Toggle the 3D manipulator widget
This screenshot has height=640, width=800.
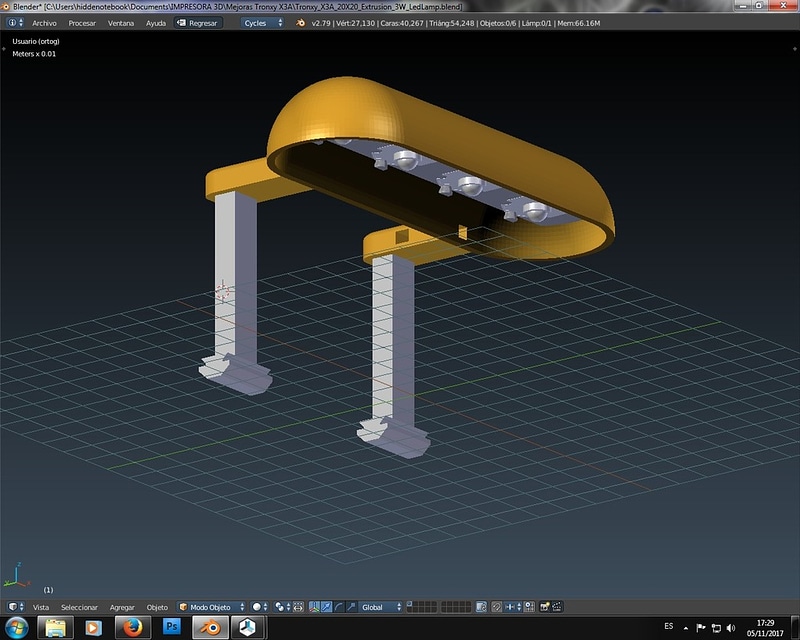point(314,607)
